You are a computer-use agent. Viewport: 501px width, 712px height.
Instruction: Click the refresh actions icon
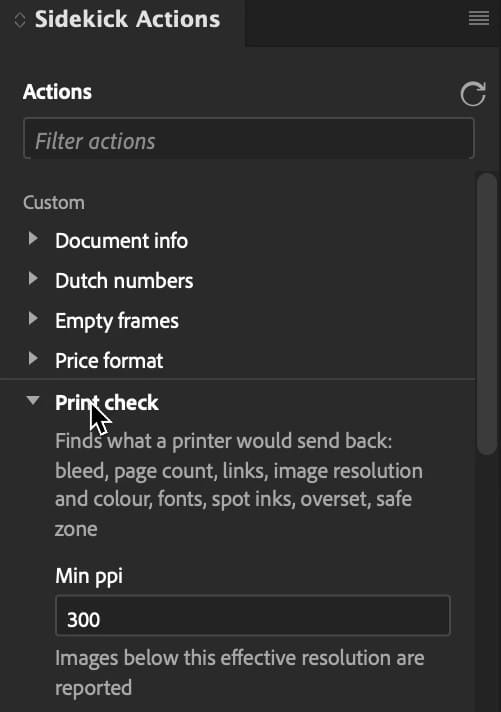(473, 94)
